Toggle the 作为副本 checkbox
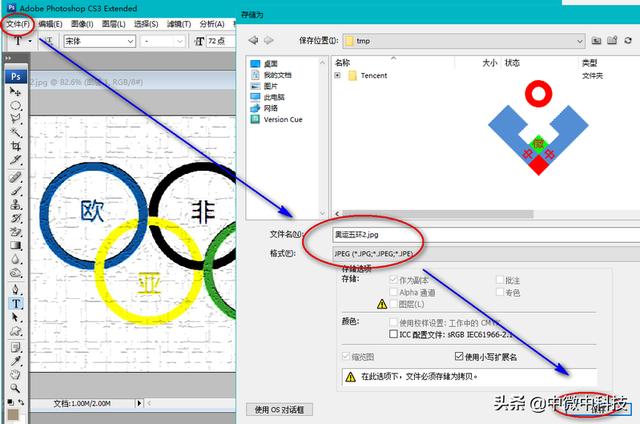 393,280
